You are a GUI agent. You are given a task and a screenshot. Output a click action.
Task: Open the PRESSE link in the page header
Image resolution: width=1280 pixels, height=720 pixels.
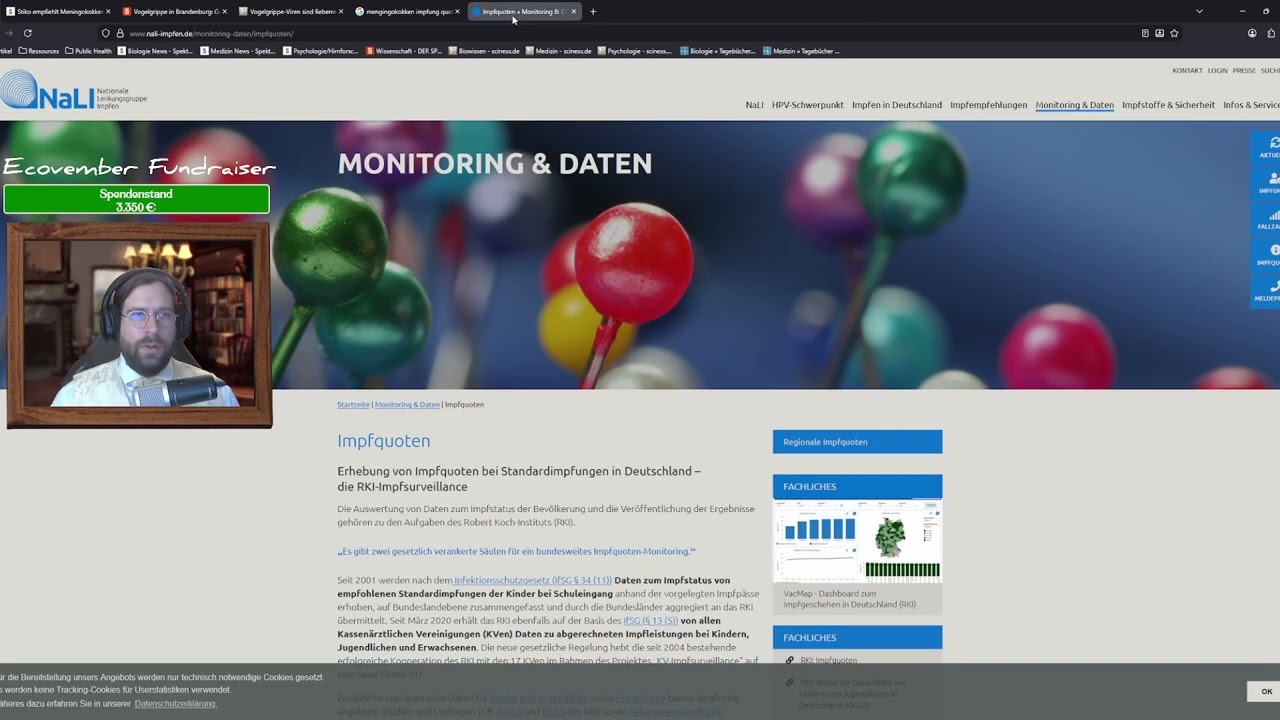click(x=1244, y=71)
